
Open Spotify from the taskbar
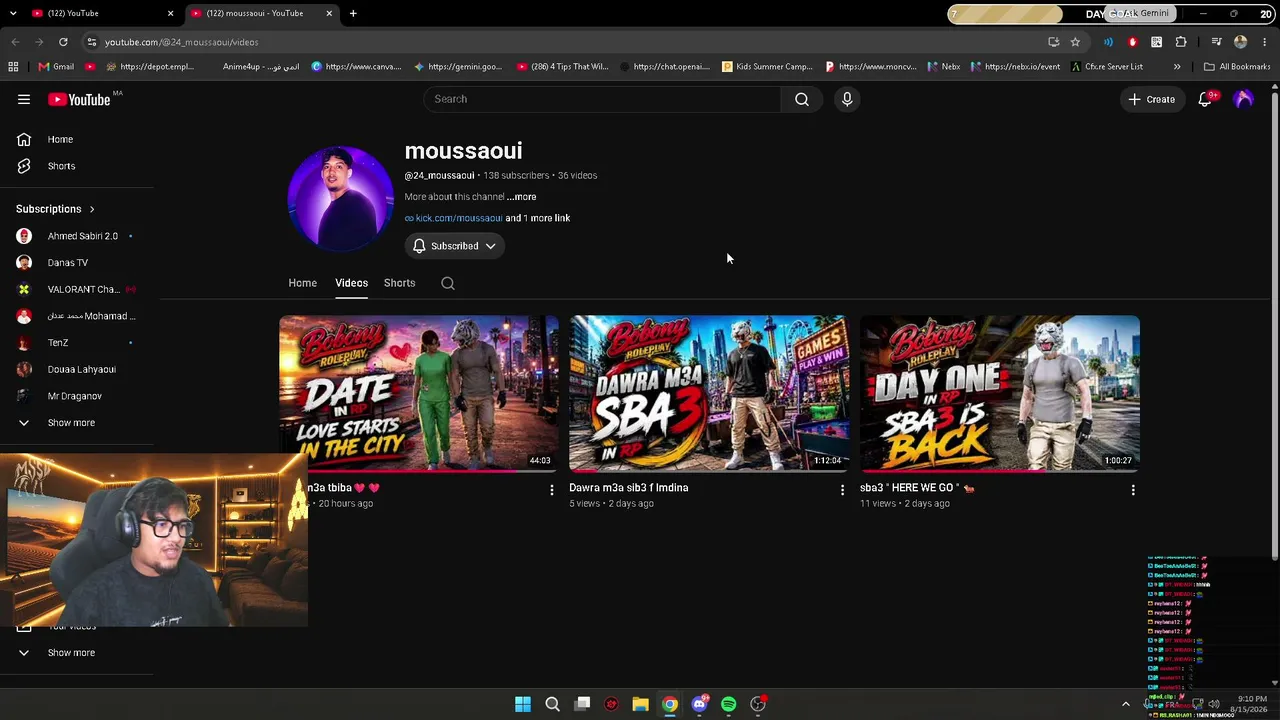[x=728, y=704]
